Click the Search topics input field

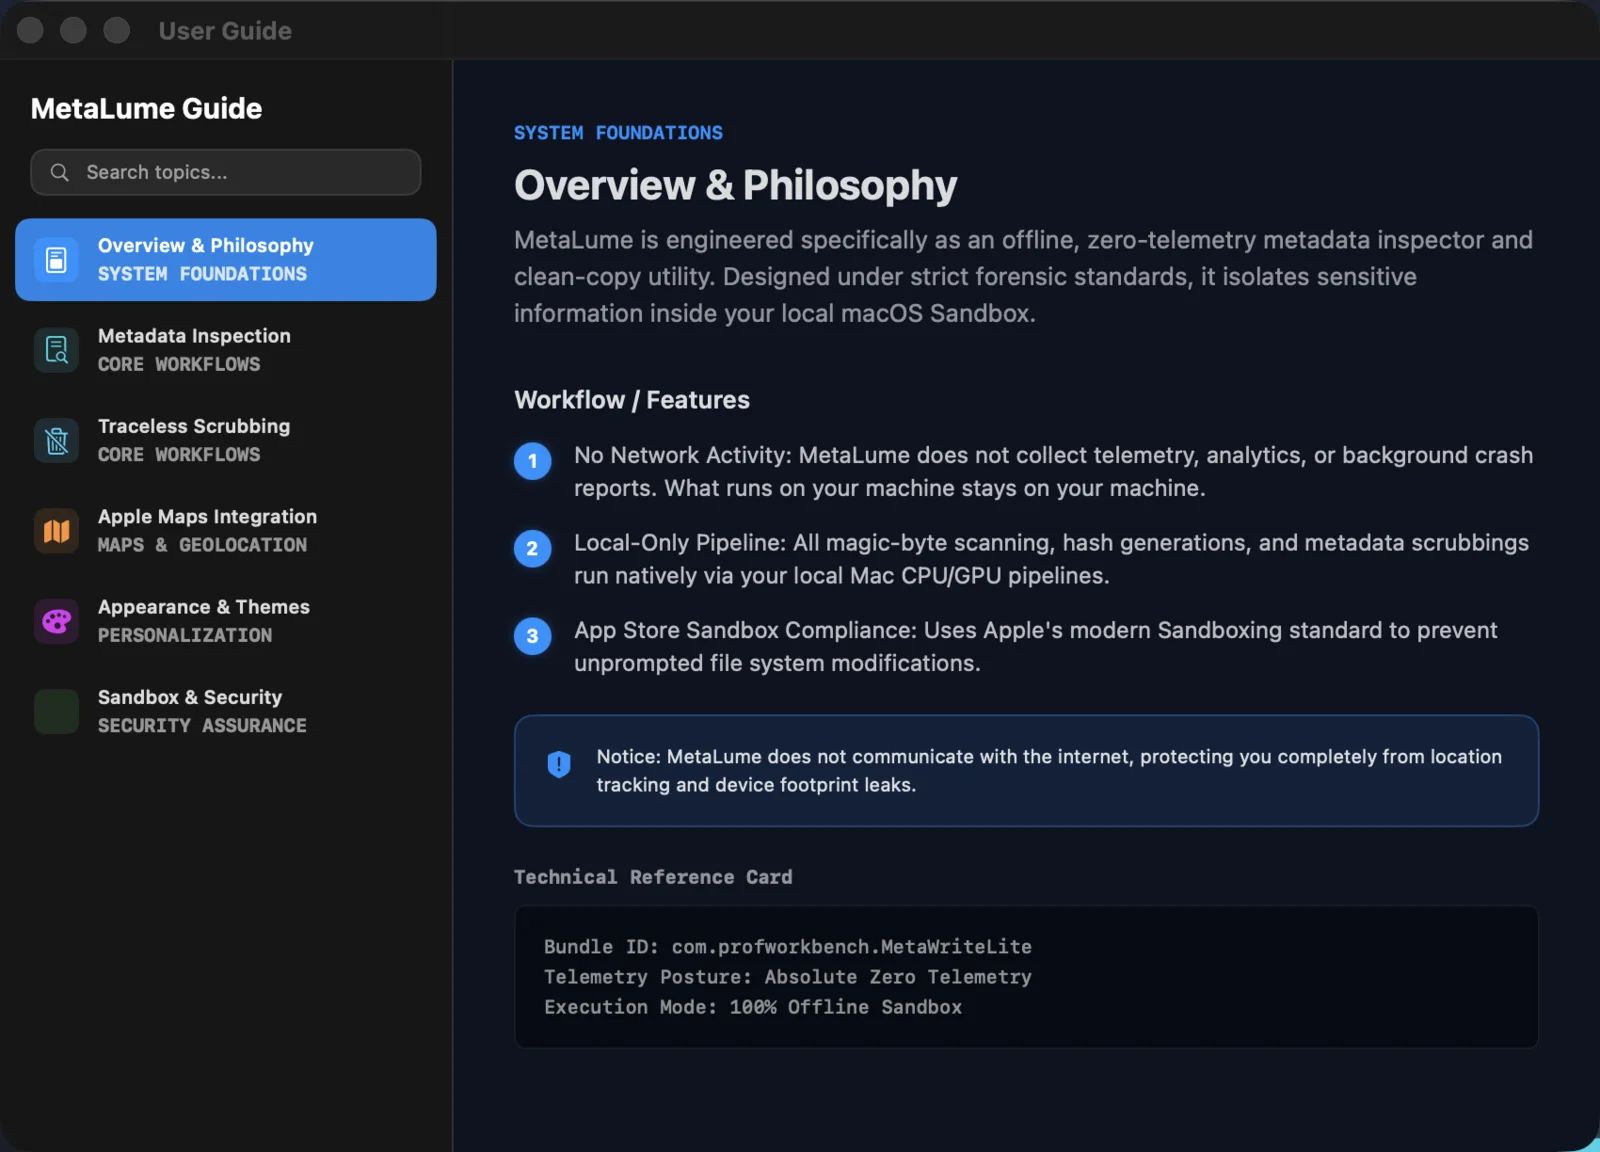pos(226,172)
